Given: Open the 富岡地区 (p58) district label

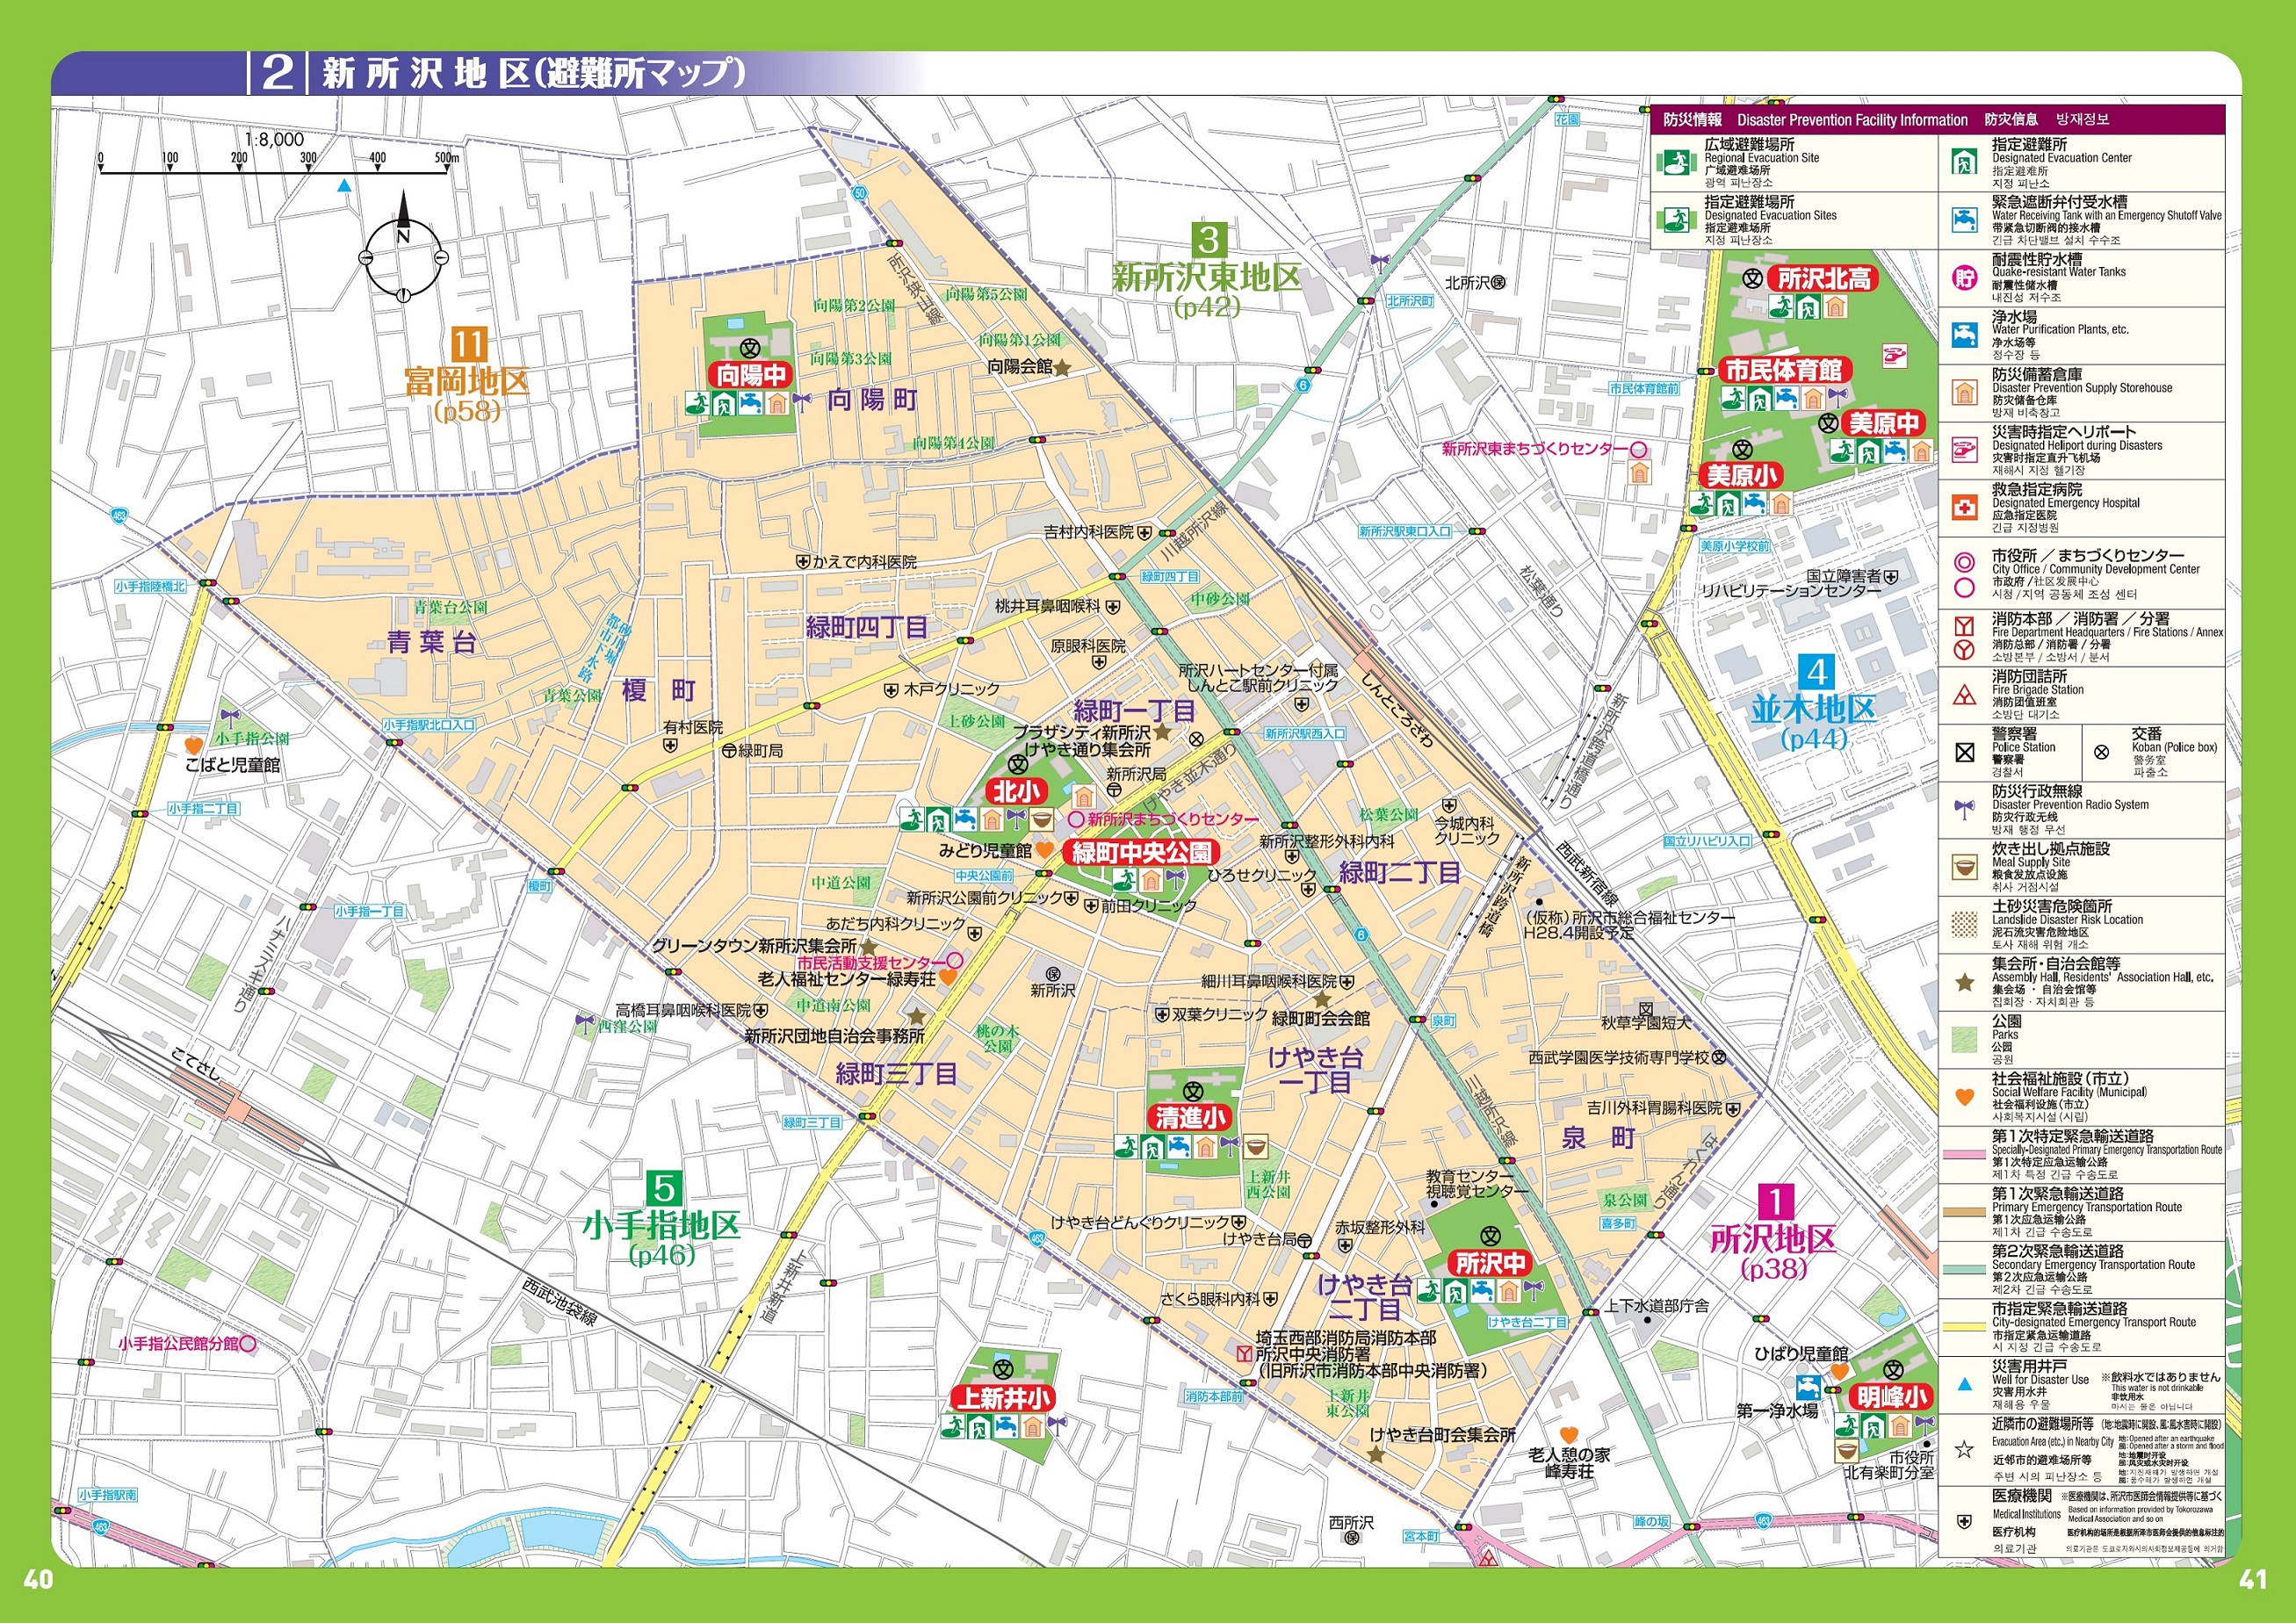Looking at the screenshot, I should (466, 376).
